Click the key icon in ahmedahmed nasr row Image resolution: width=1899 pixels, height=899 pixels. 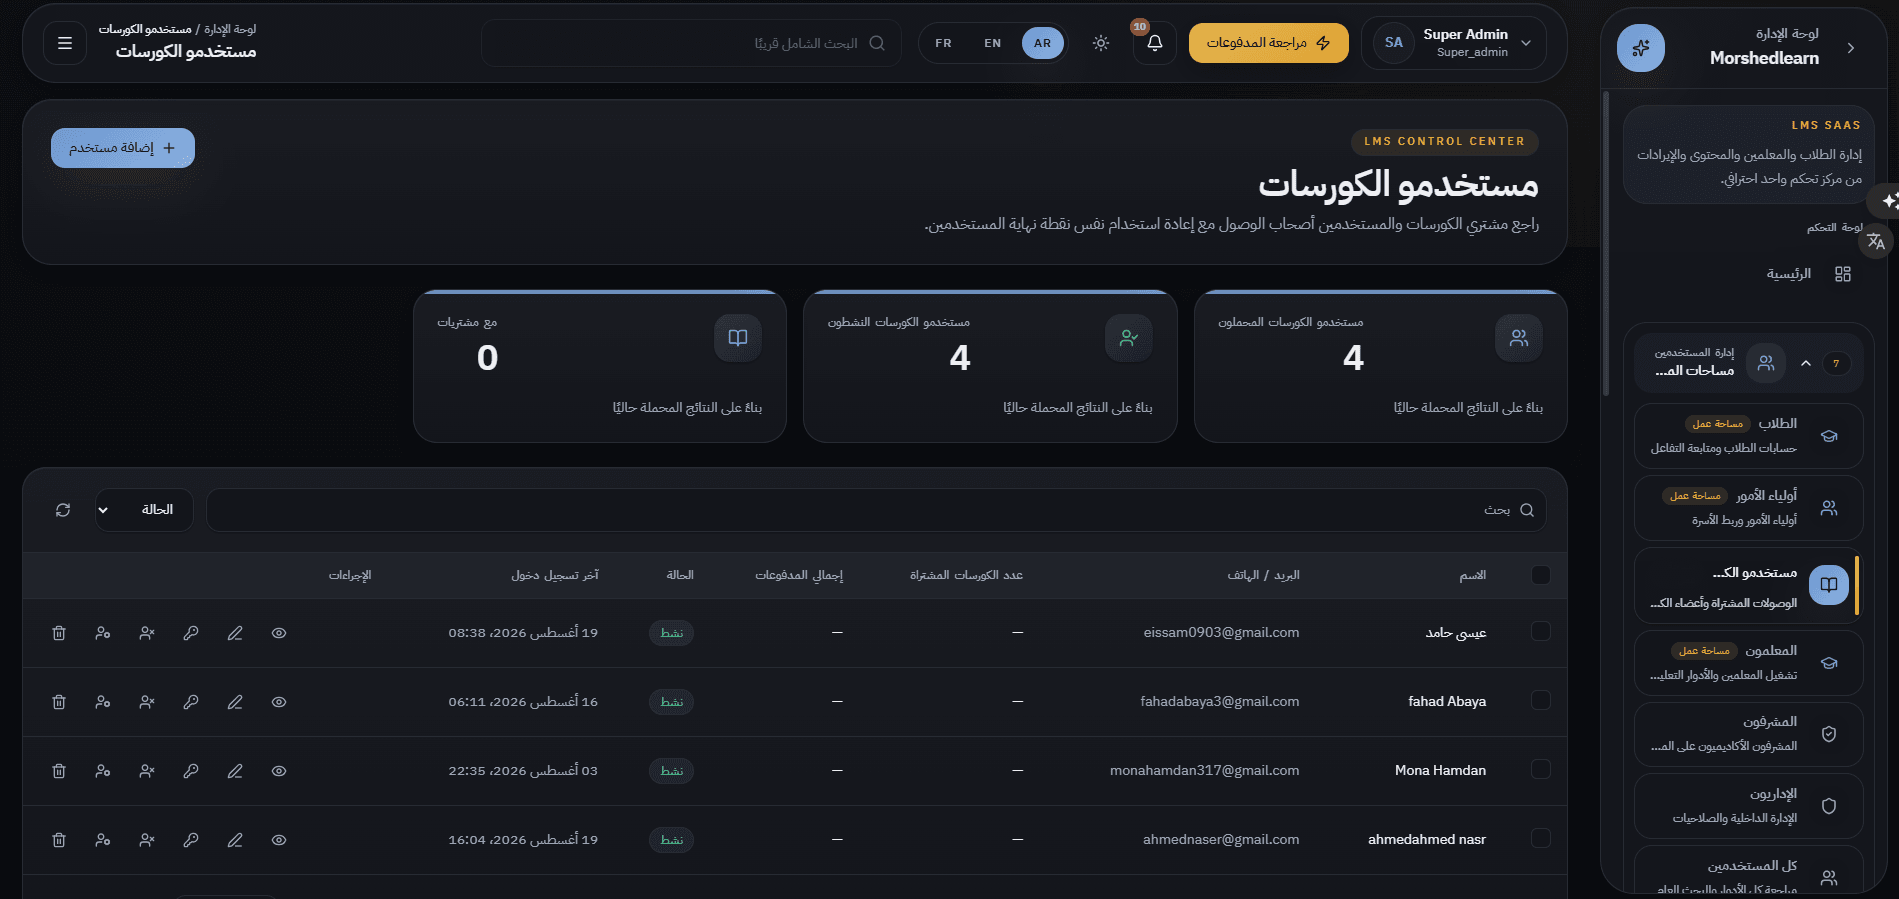(x=191, y=840)
